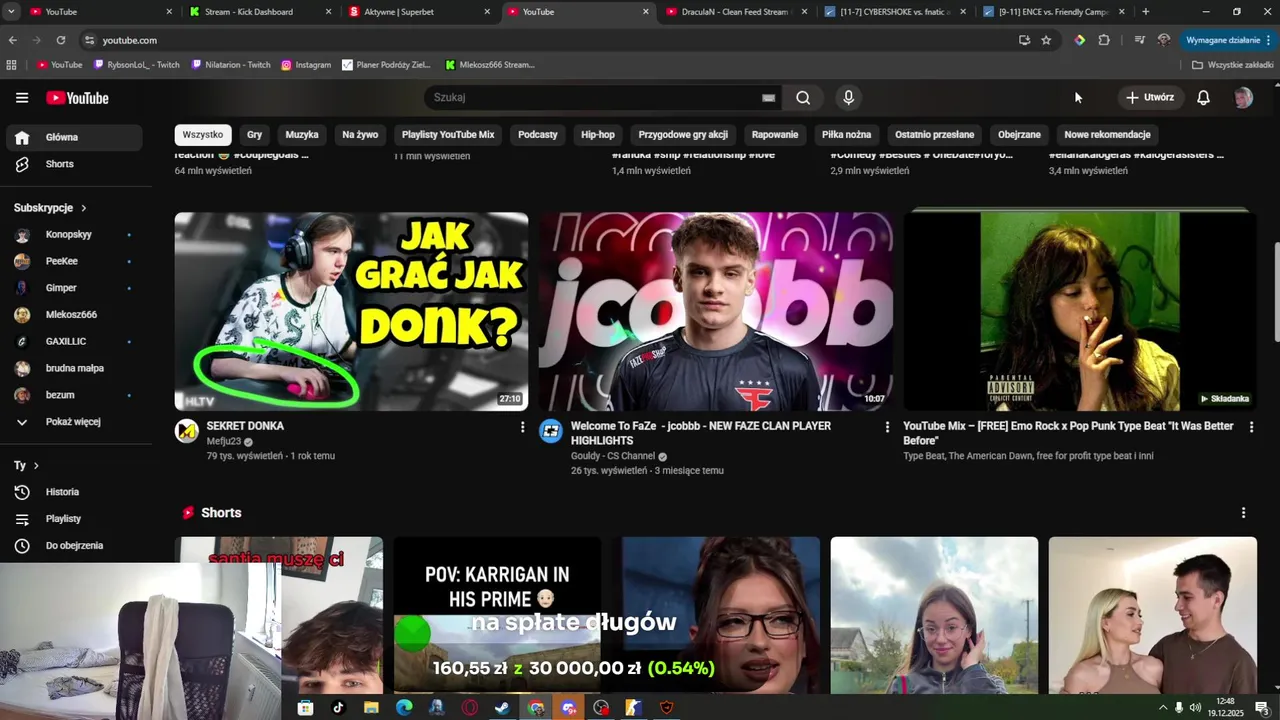Select the Gry filter chip
The width and height of the screenshot is (1280, 720).
pos(255,135)
